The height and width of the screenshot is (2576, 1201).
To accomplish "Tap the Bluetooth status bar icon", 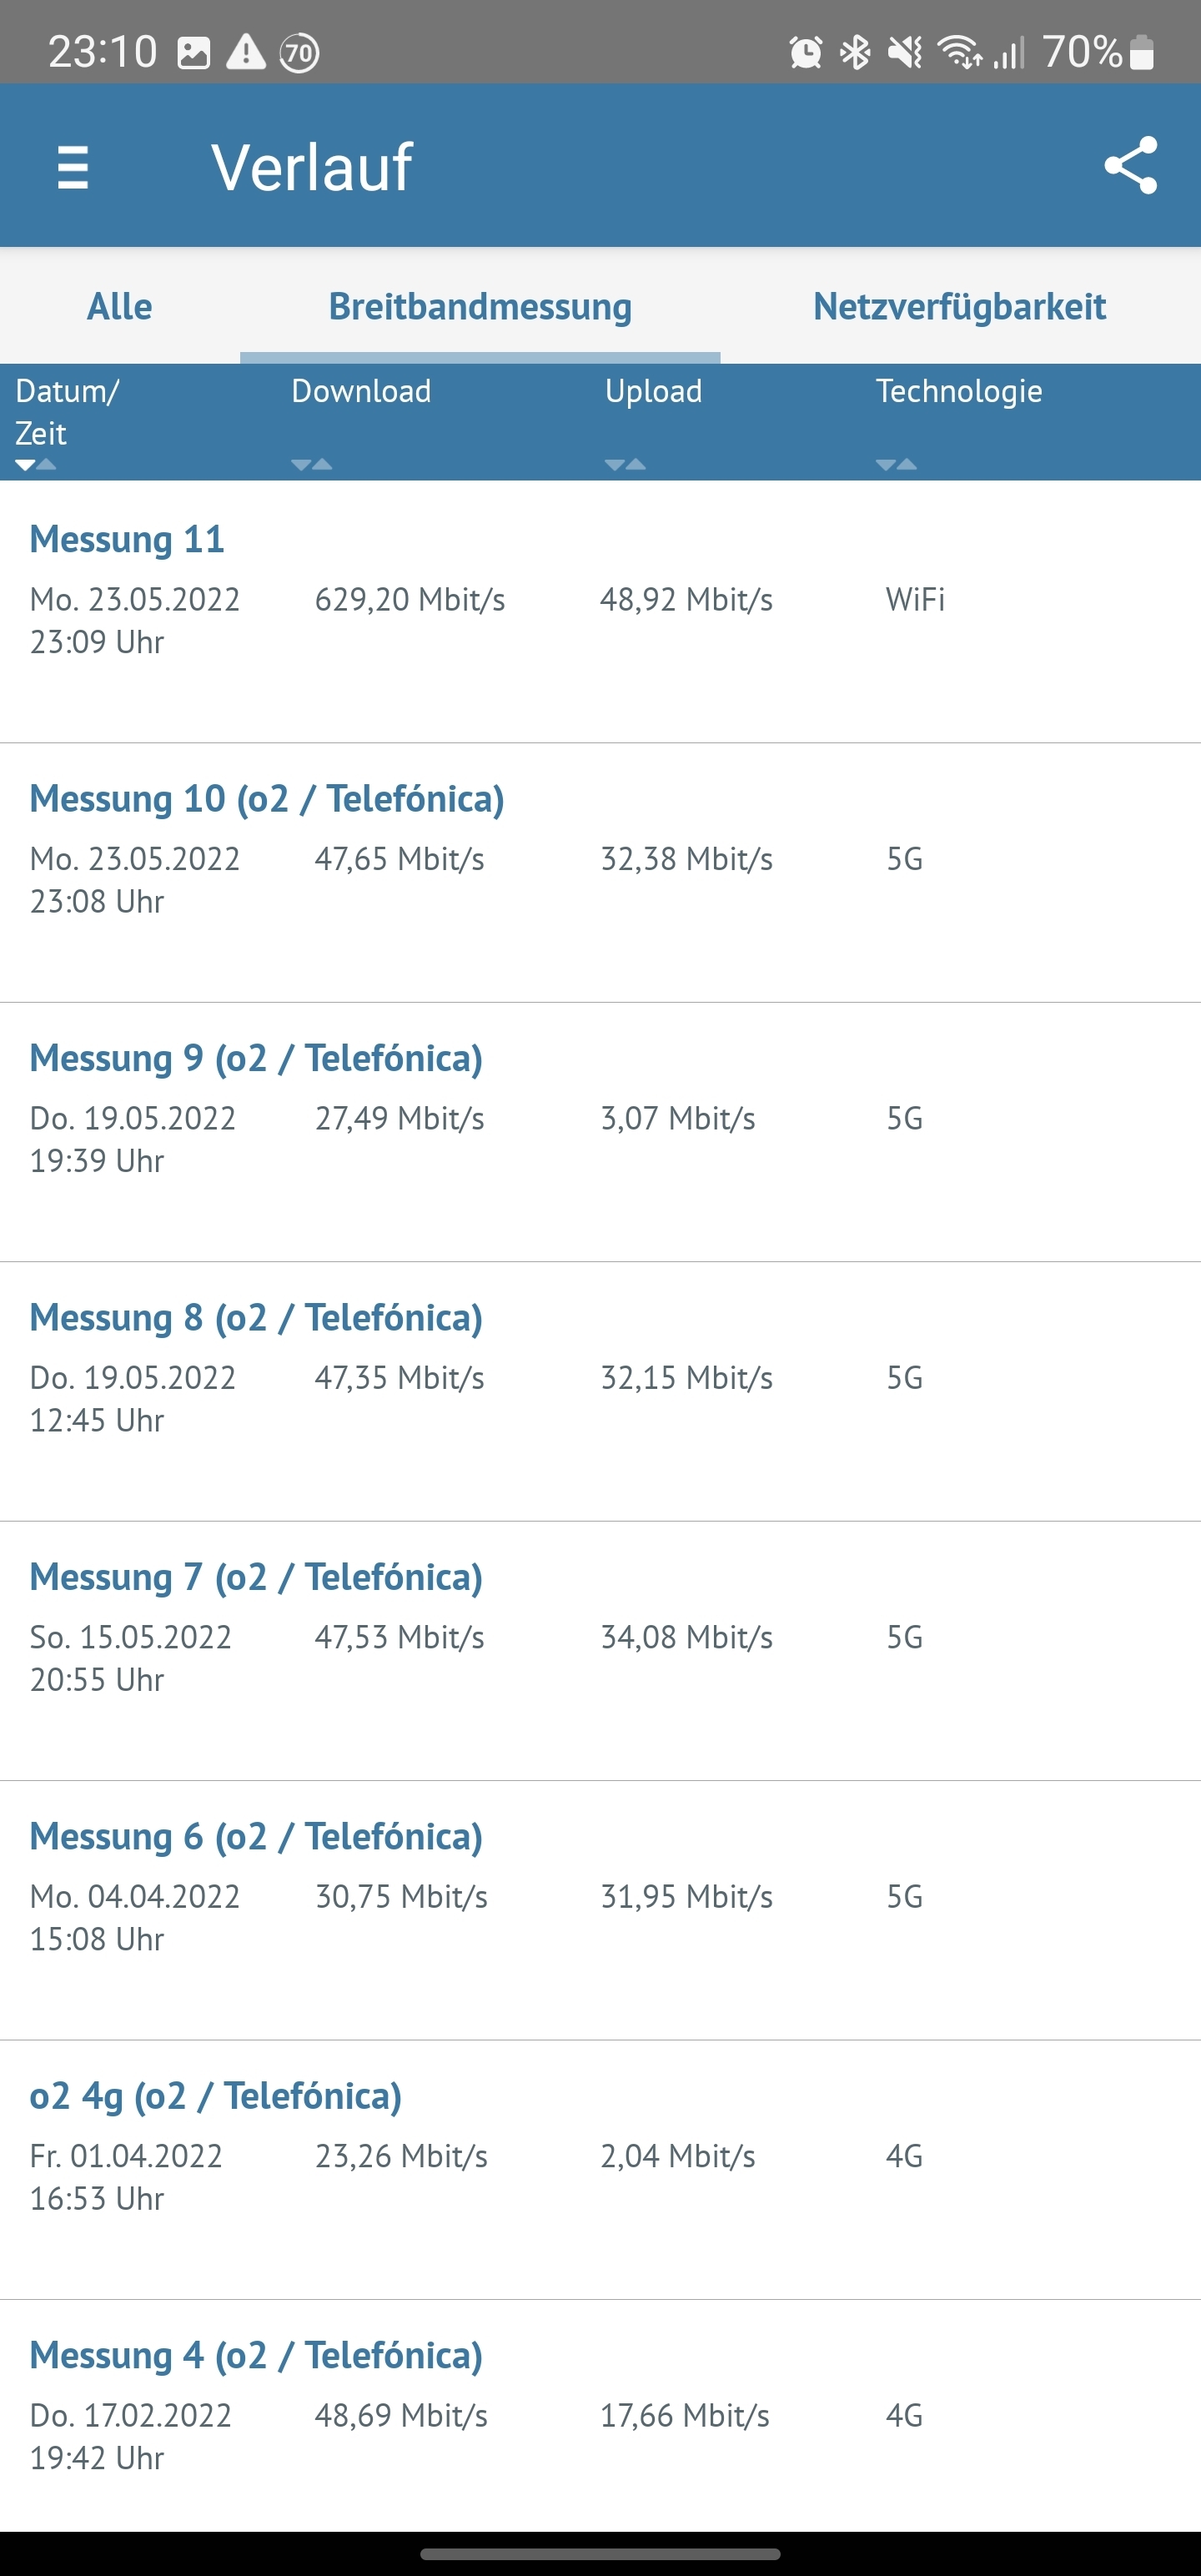I will click(855, 52).
